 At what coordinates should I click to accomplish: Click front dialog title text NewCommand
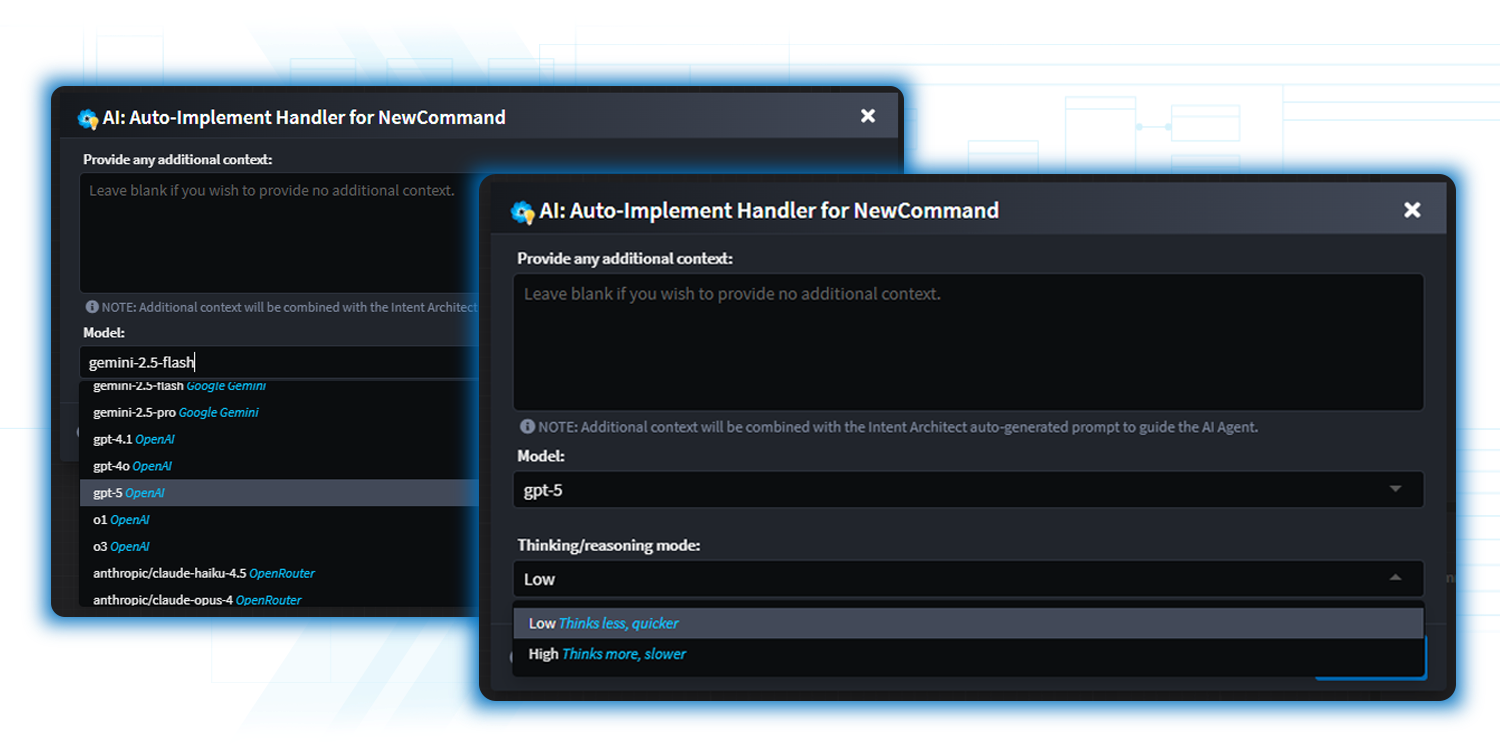pos(926,211)
